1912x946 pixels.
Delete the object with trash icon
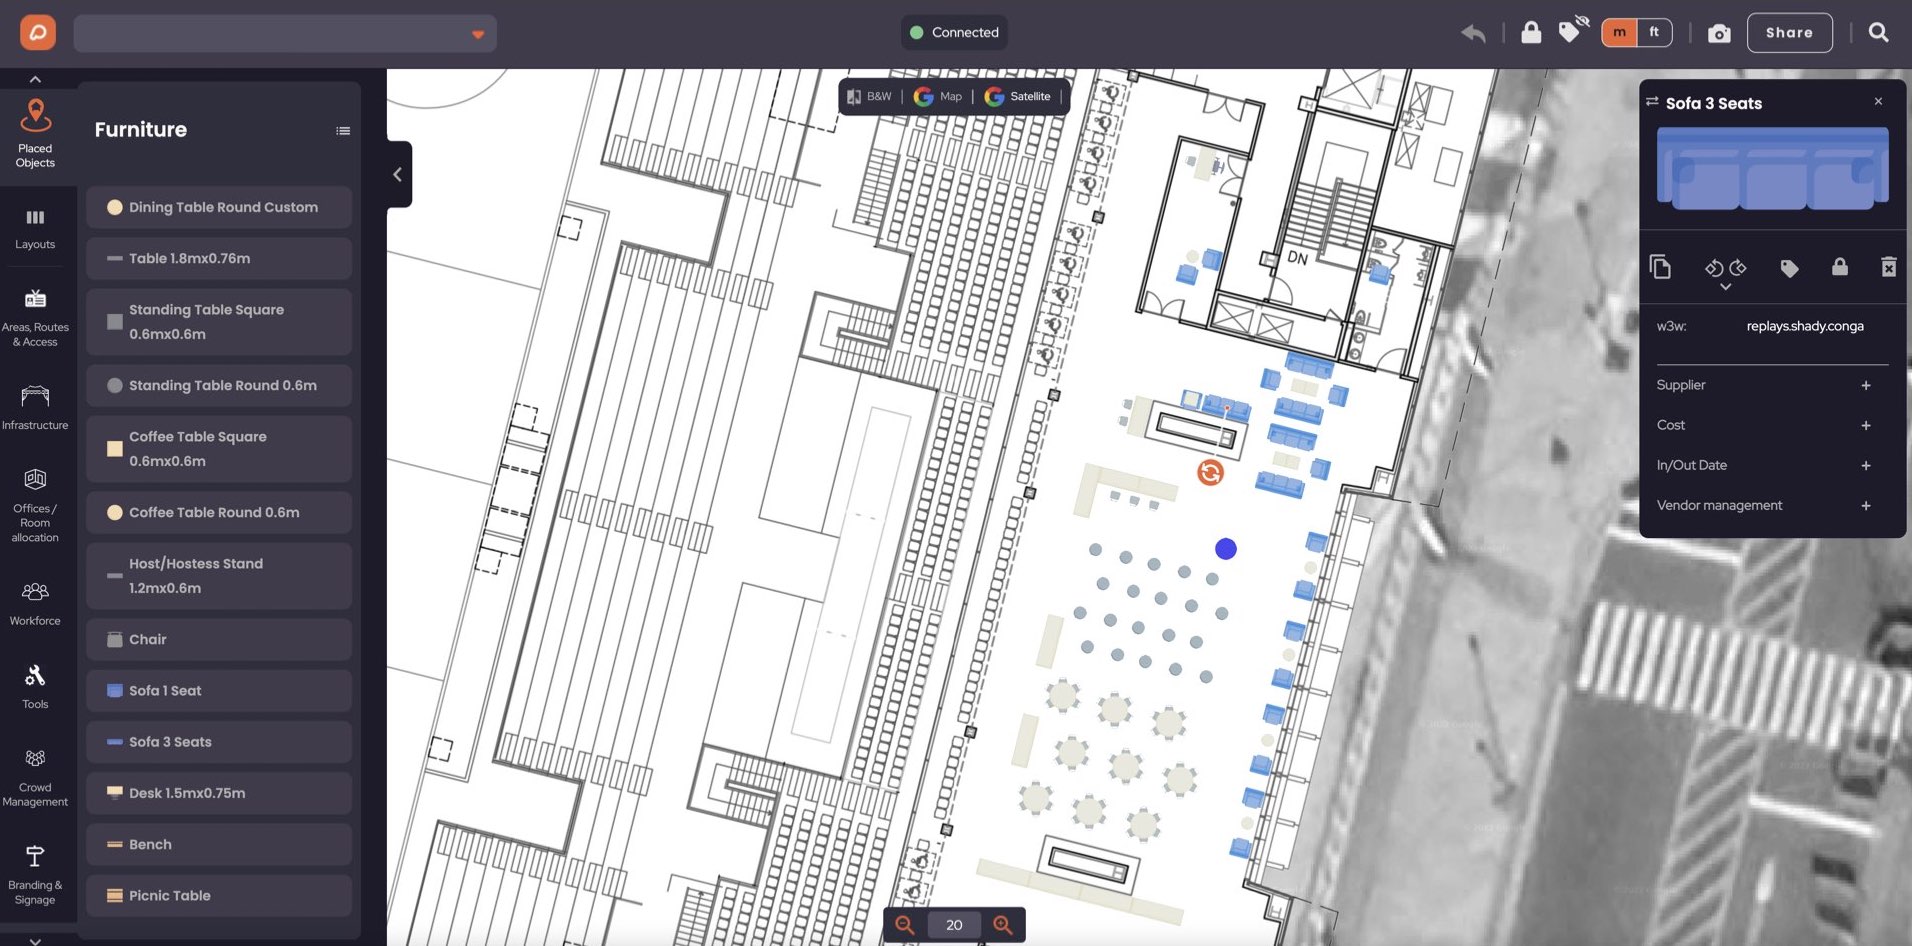[1888, 267]
